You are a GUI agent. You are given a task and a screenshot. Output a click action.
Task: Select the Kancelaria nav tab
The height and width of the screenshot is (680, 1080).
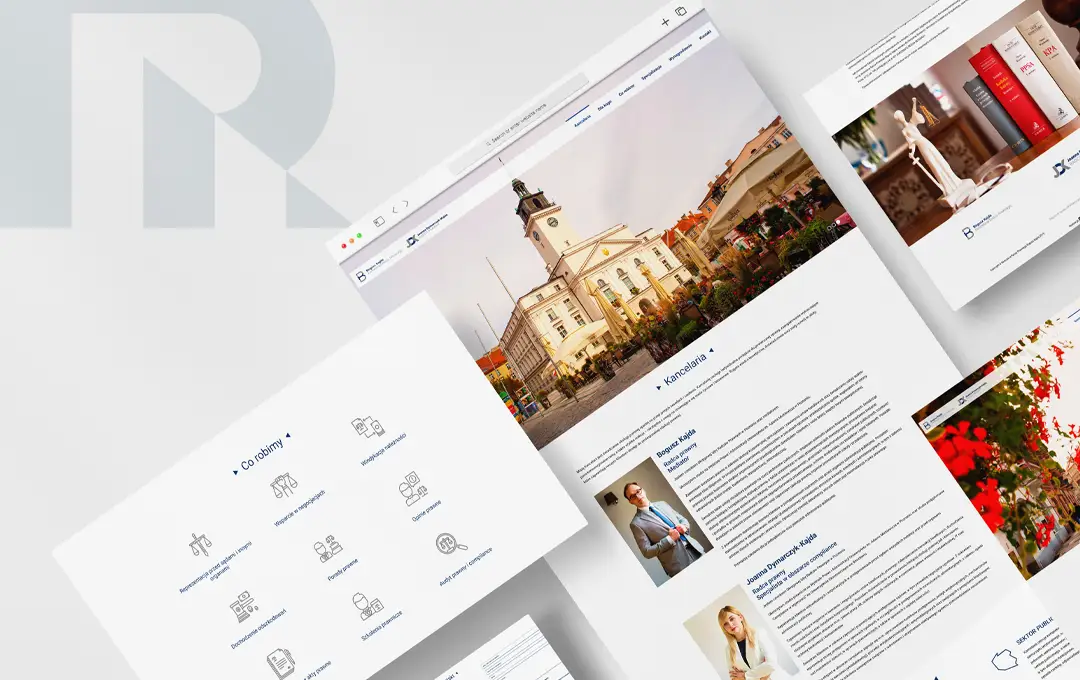tap(583, 119)
